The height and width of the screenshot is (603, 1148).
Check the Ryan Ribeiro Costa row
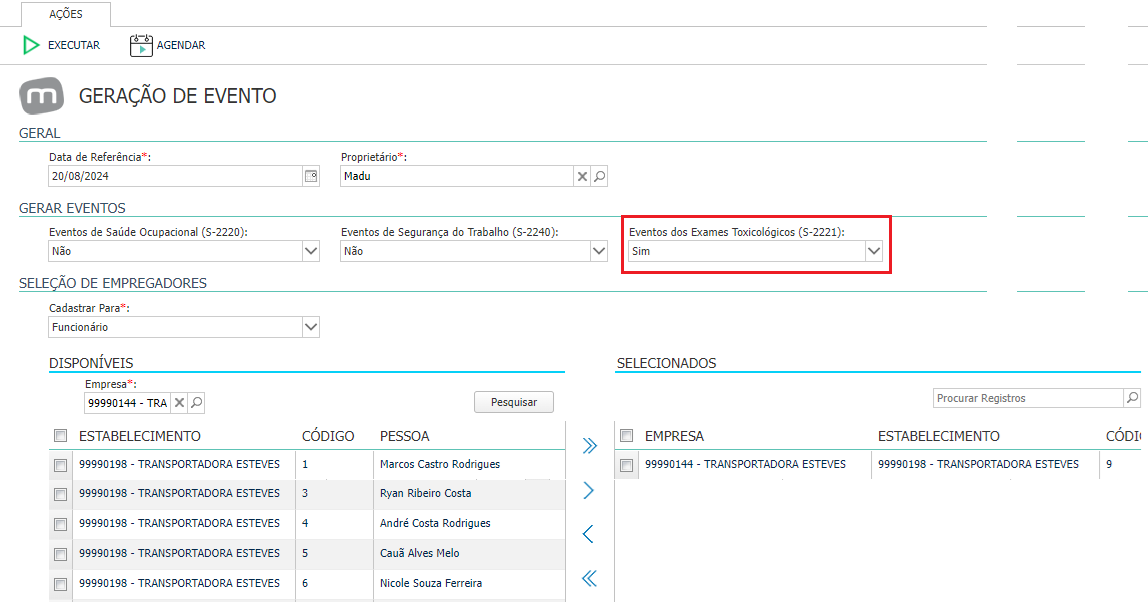[x=61, y=494]
